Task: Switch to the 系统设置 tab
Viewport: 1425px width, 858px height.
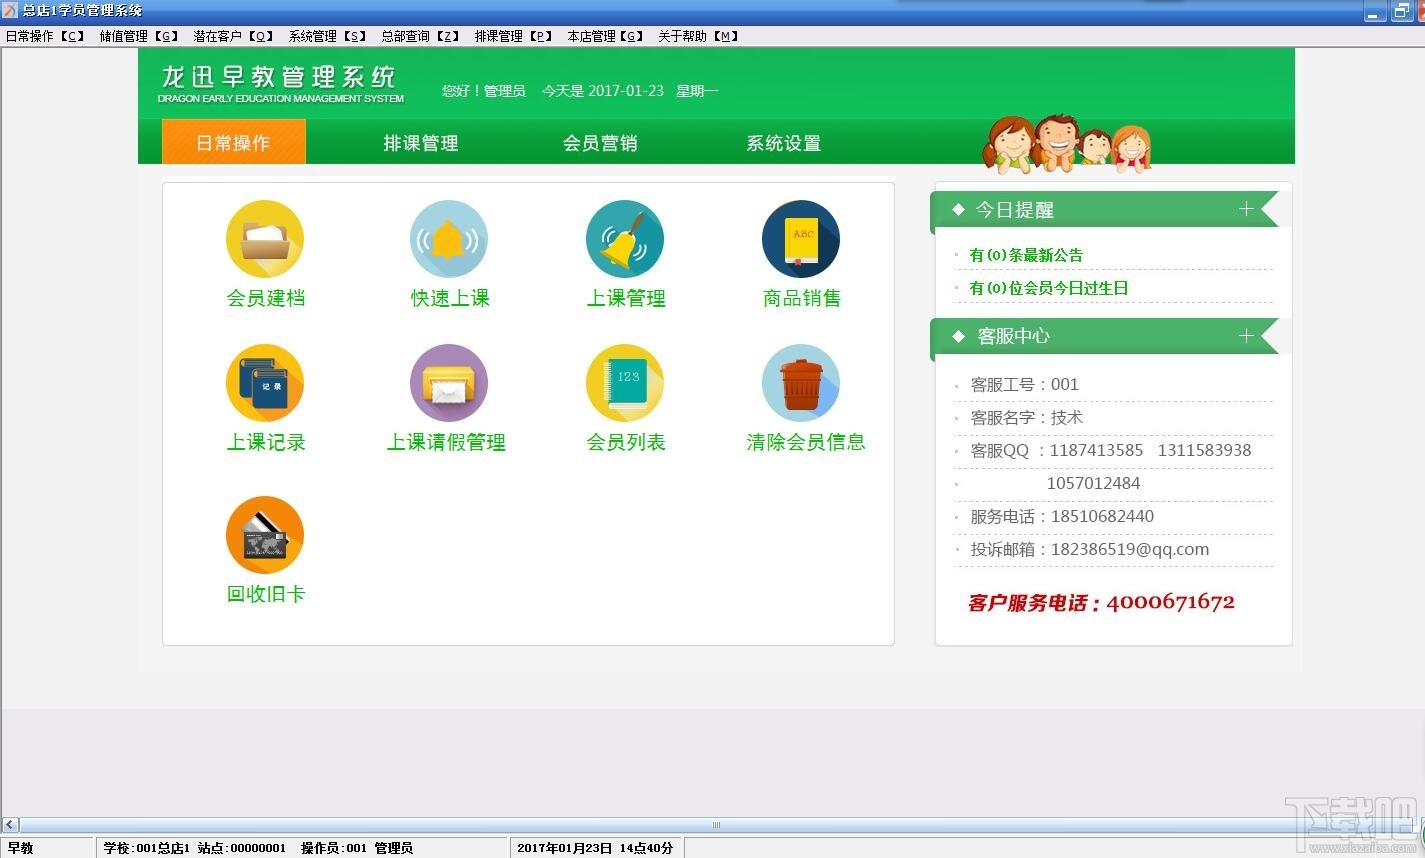Action: (784, 143)
